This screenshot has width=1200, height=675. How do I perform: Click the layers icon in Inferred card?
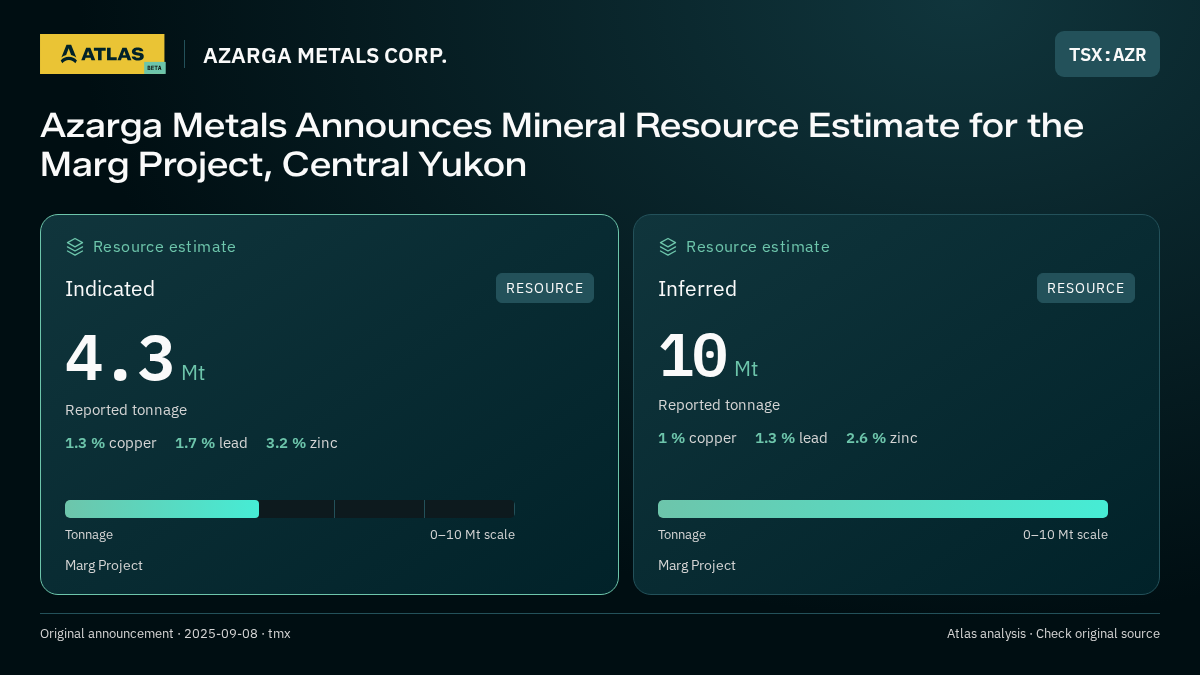[668, 247]
